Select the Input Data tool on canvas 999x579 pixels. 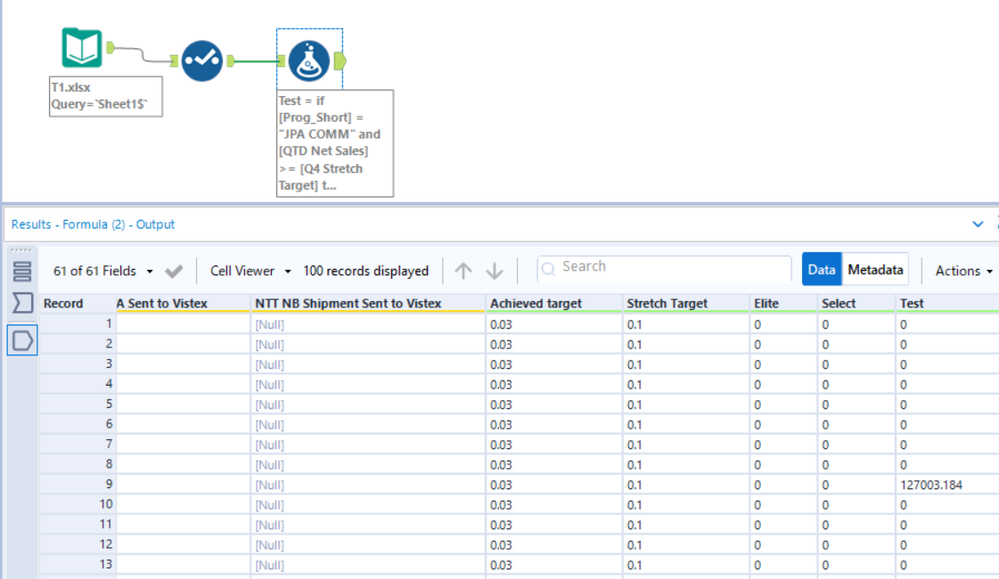[x=82, y=47]
